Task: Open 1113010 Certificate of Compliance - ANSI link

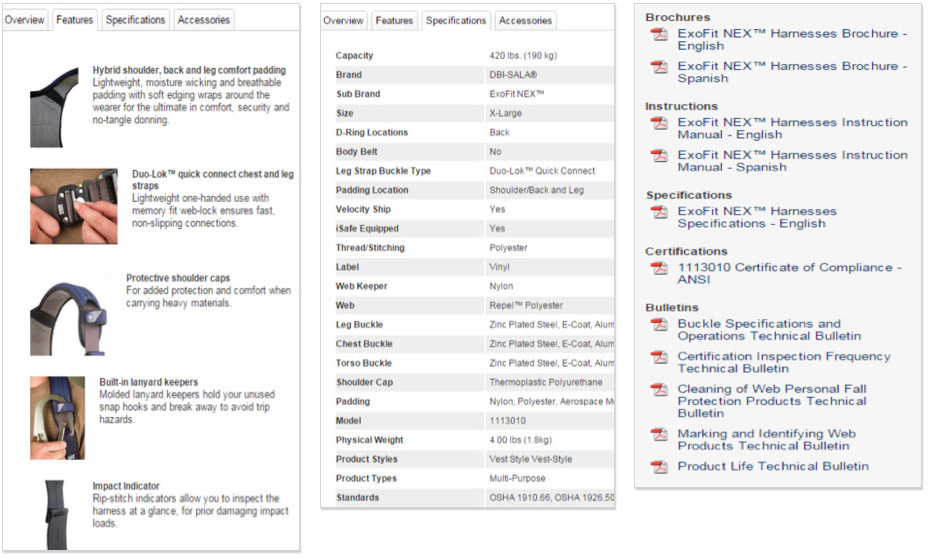Action: pos(789,273)
